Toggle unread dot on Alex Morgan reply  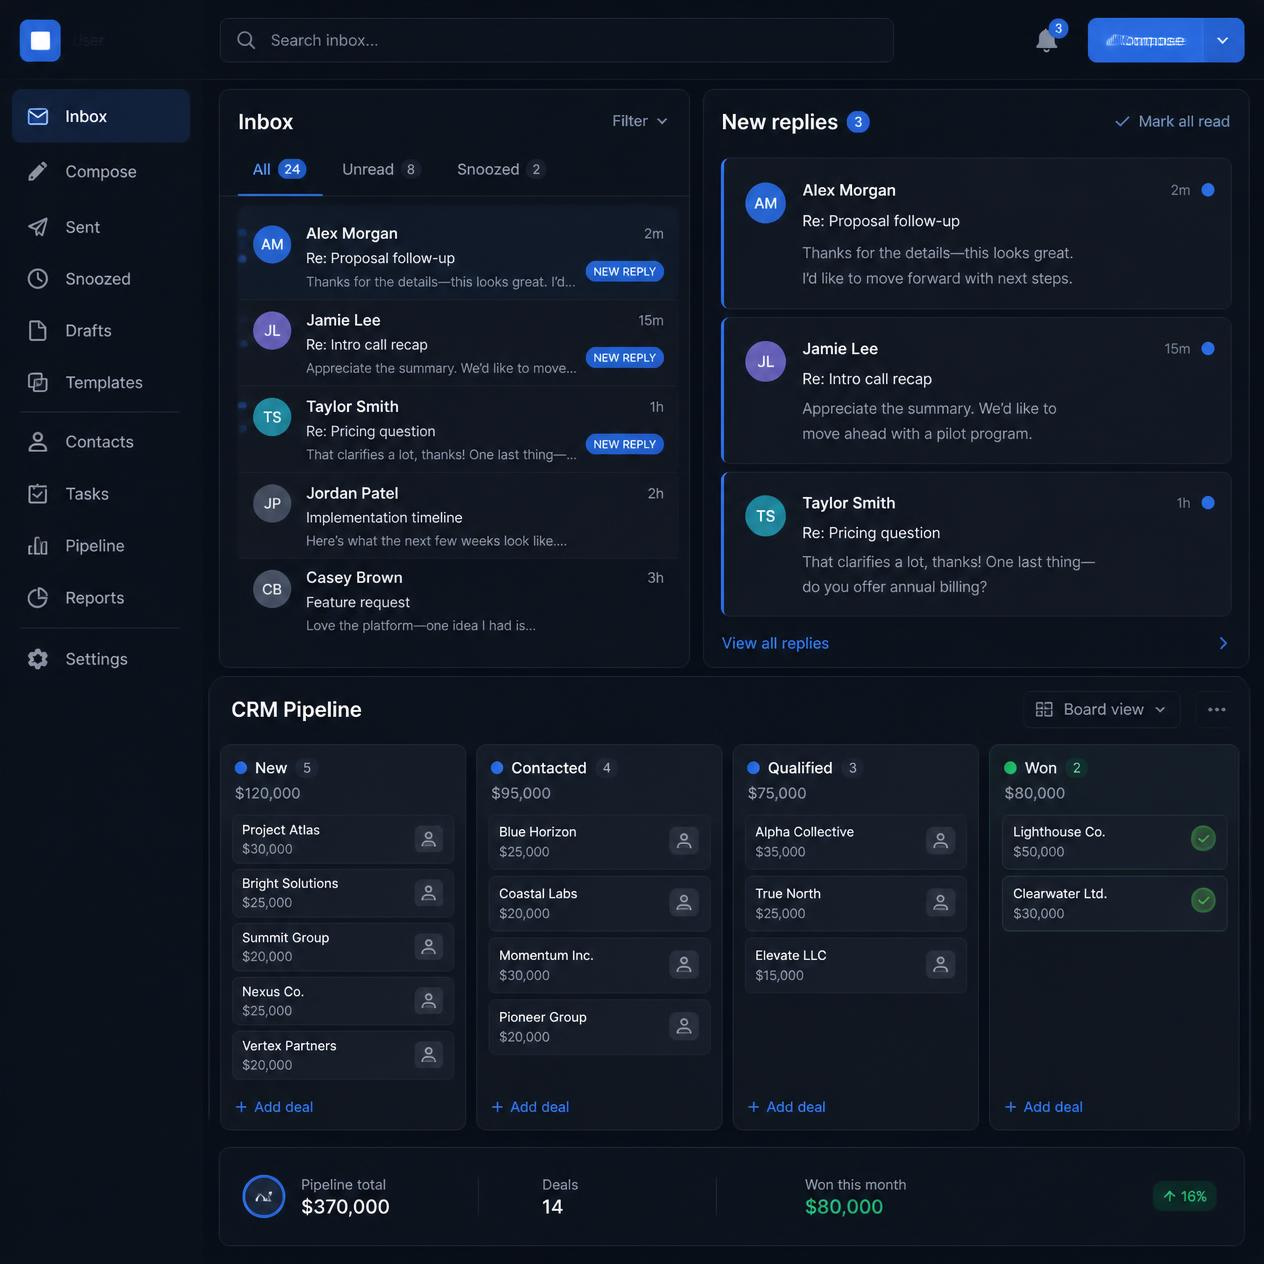coord(1208,190)
